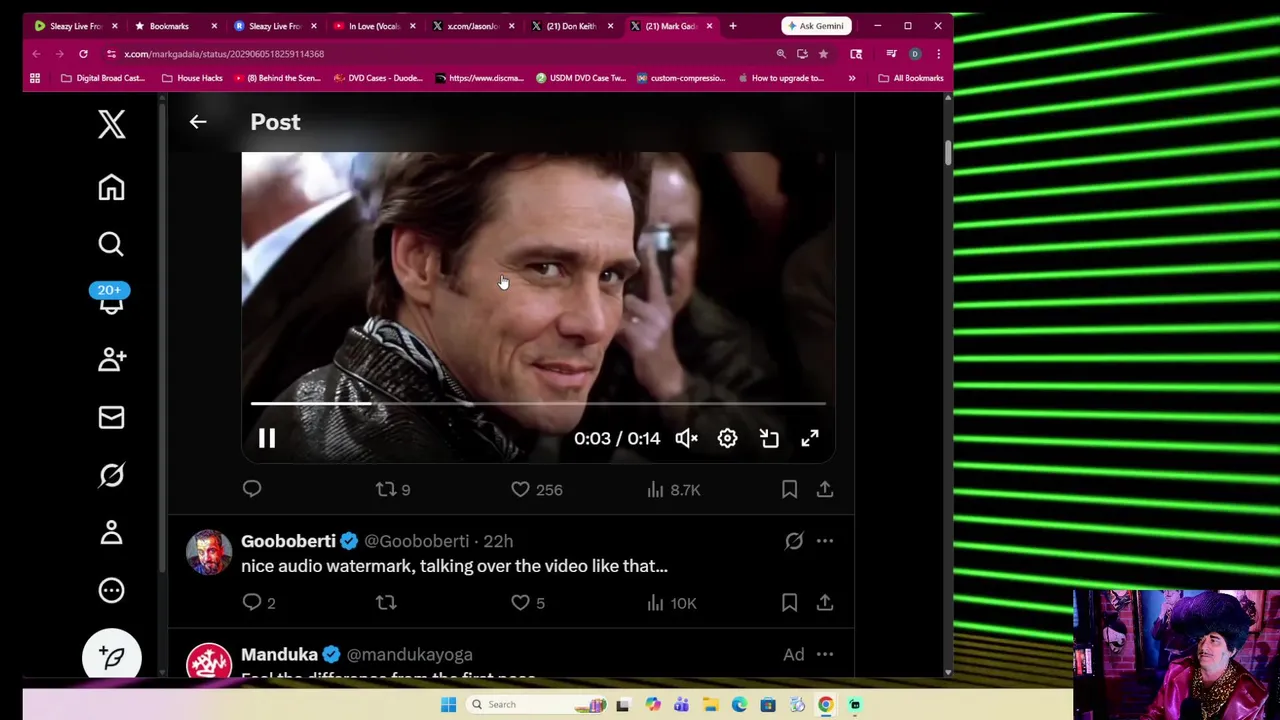Image resolution: width=1280 pixels, height=720 pixels.
Task: Seek on the video progress bar
Action: point(538,404)
